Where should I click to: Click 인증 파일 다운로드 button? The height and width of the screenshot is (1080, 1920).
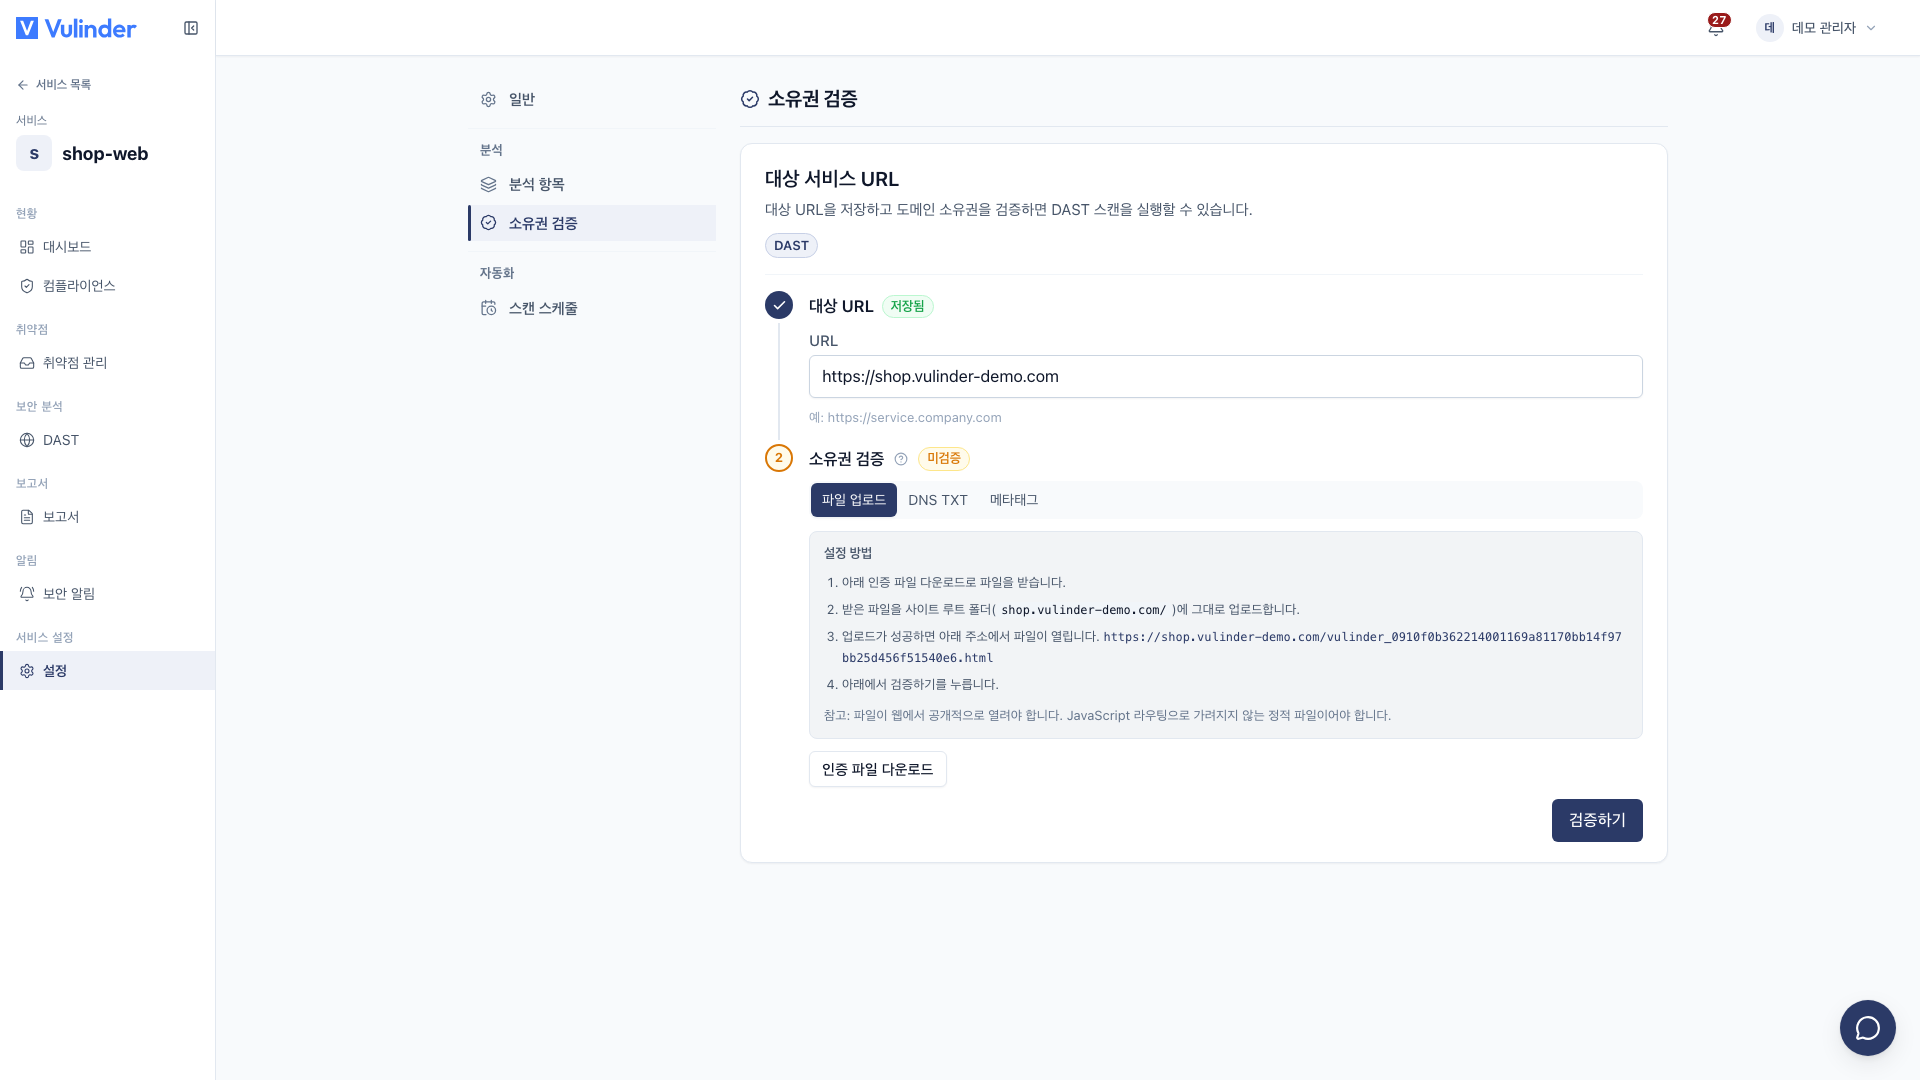click(x=878, y=769)
